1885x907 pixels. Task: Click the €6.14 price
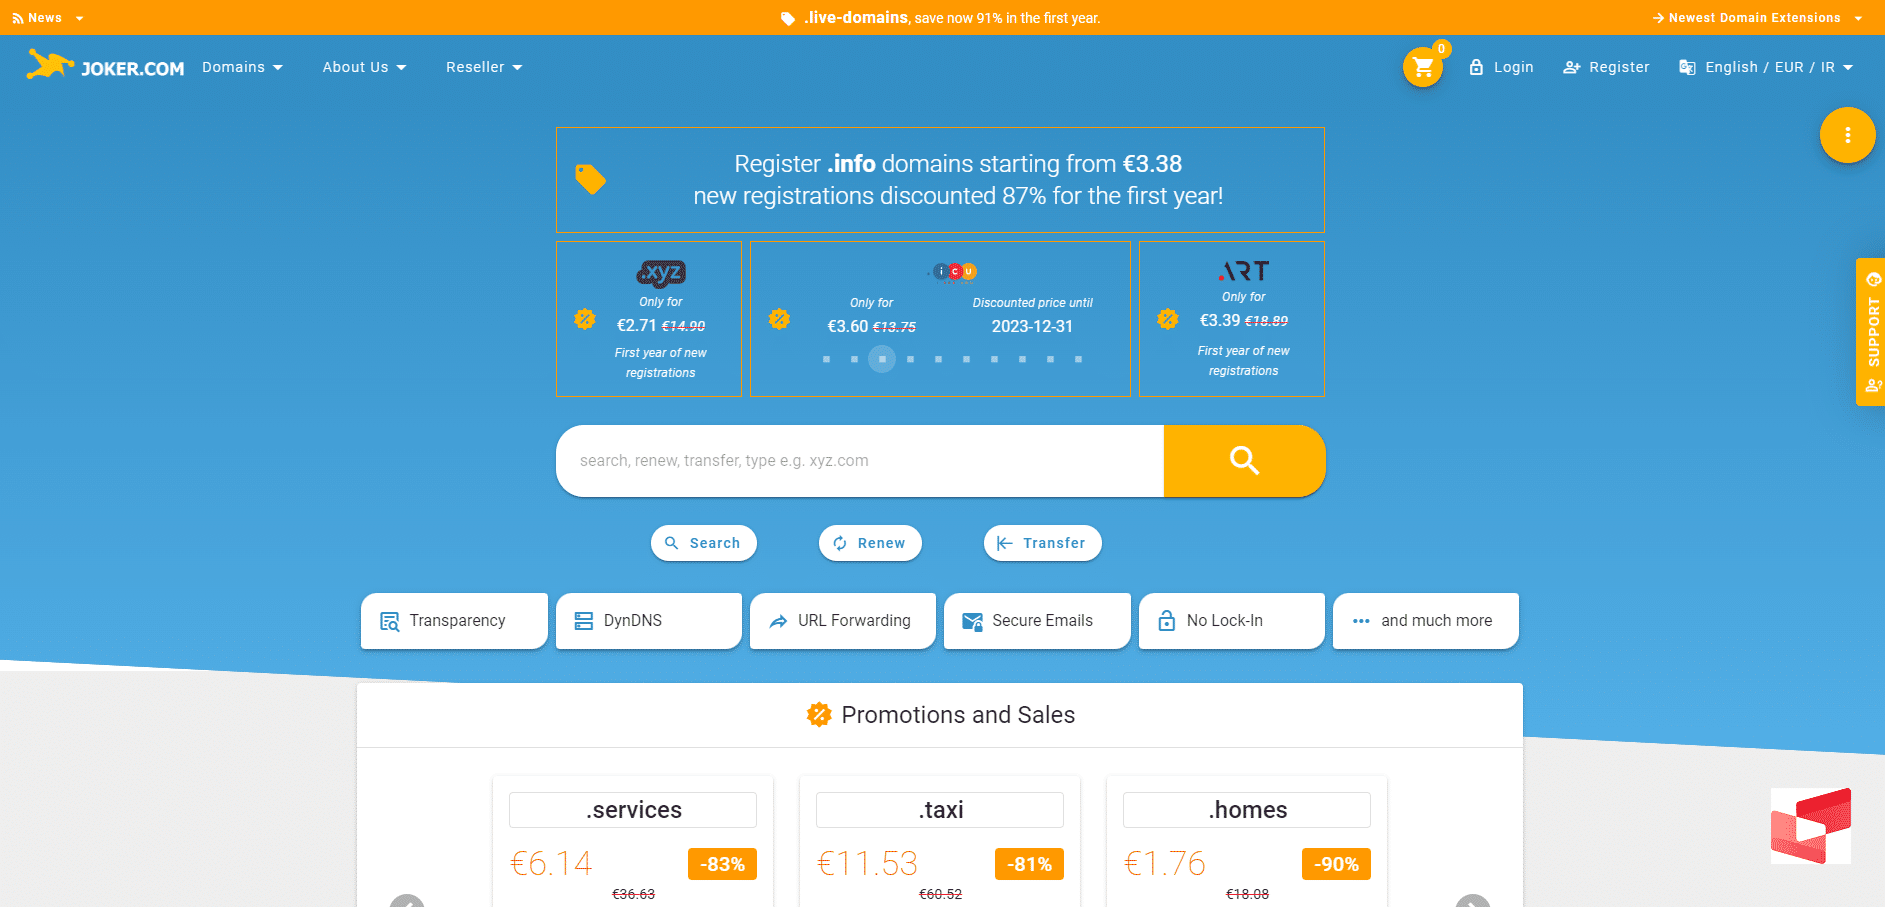click(551, 863)
